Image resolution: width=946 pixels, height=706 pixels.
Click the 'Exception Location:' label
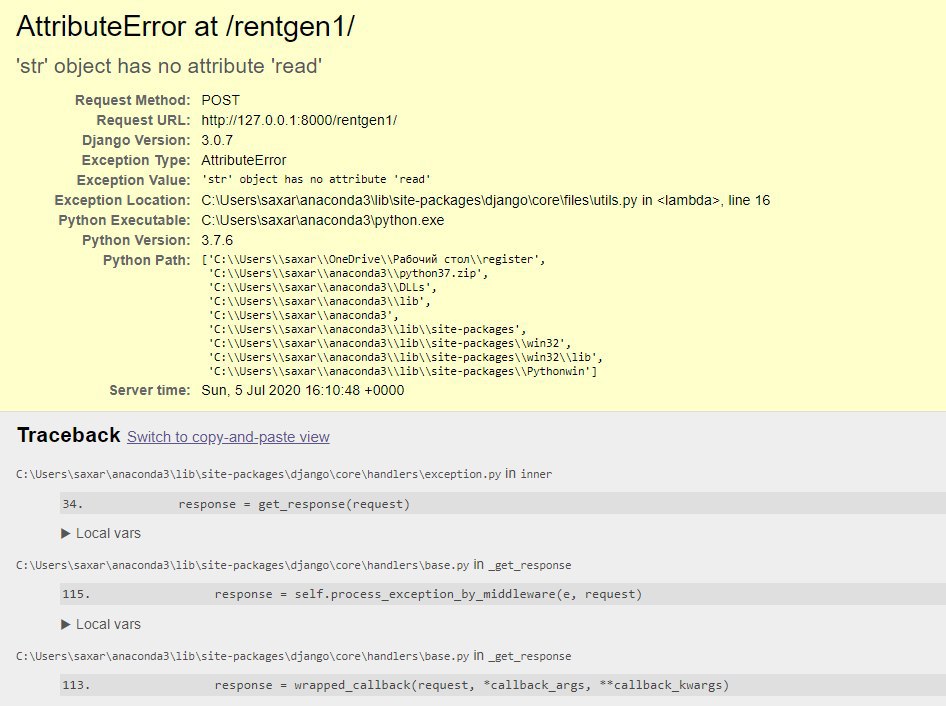tap(122, 200)
